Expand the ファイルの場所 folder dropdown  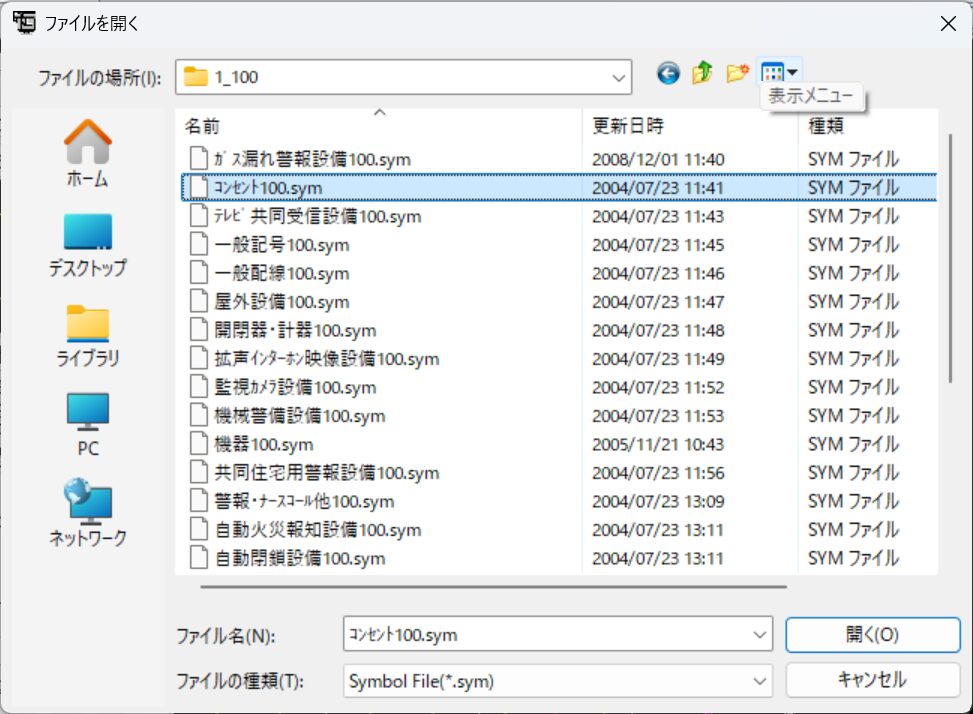[618, 78]
